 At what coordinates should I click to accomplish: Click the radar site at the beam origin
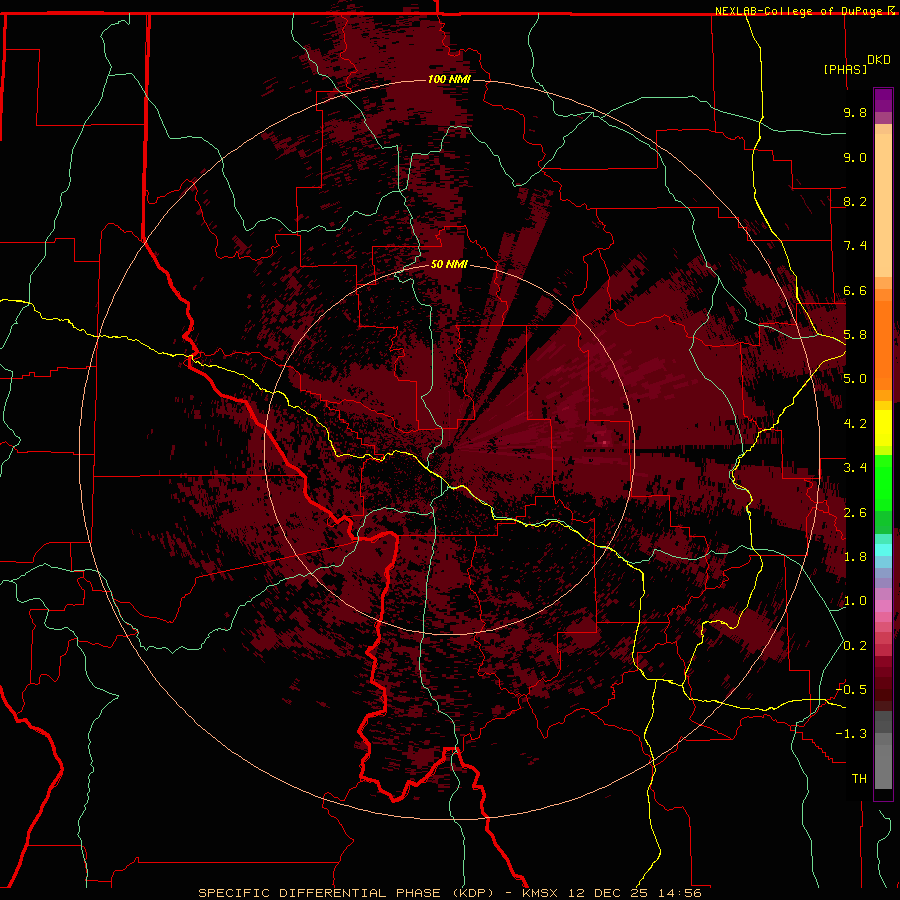(x=449, y=450)
